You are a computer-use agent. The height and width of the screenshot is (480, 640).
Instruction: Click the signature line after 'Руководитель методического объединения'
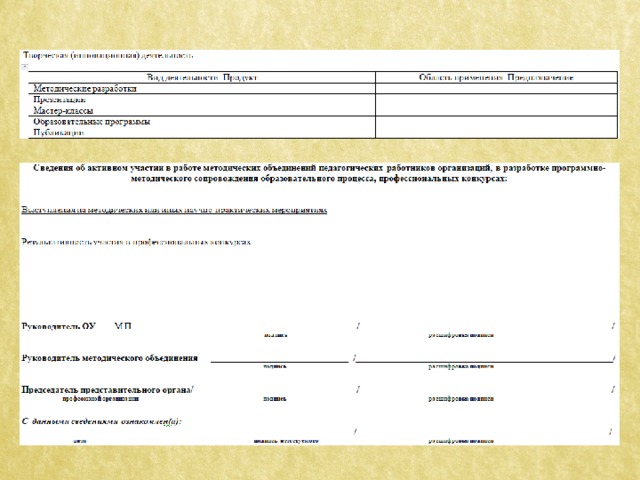click(x=280, y=360)
